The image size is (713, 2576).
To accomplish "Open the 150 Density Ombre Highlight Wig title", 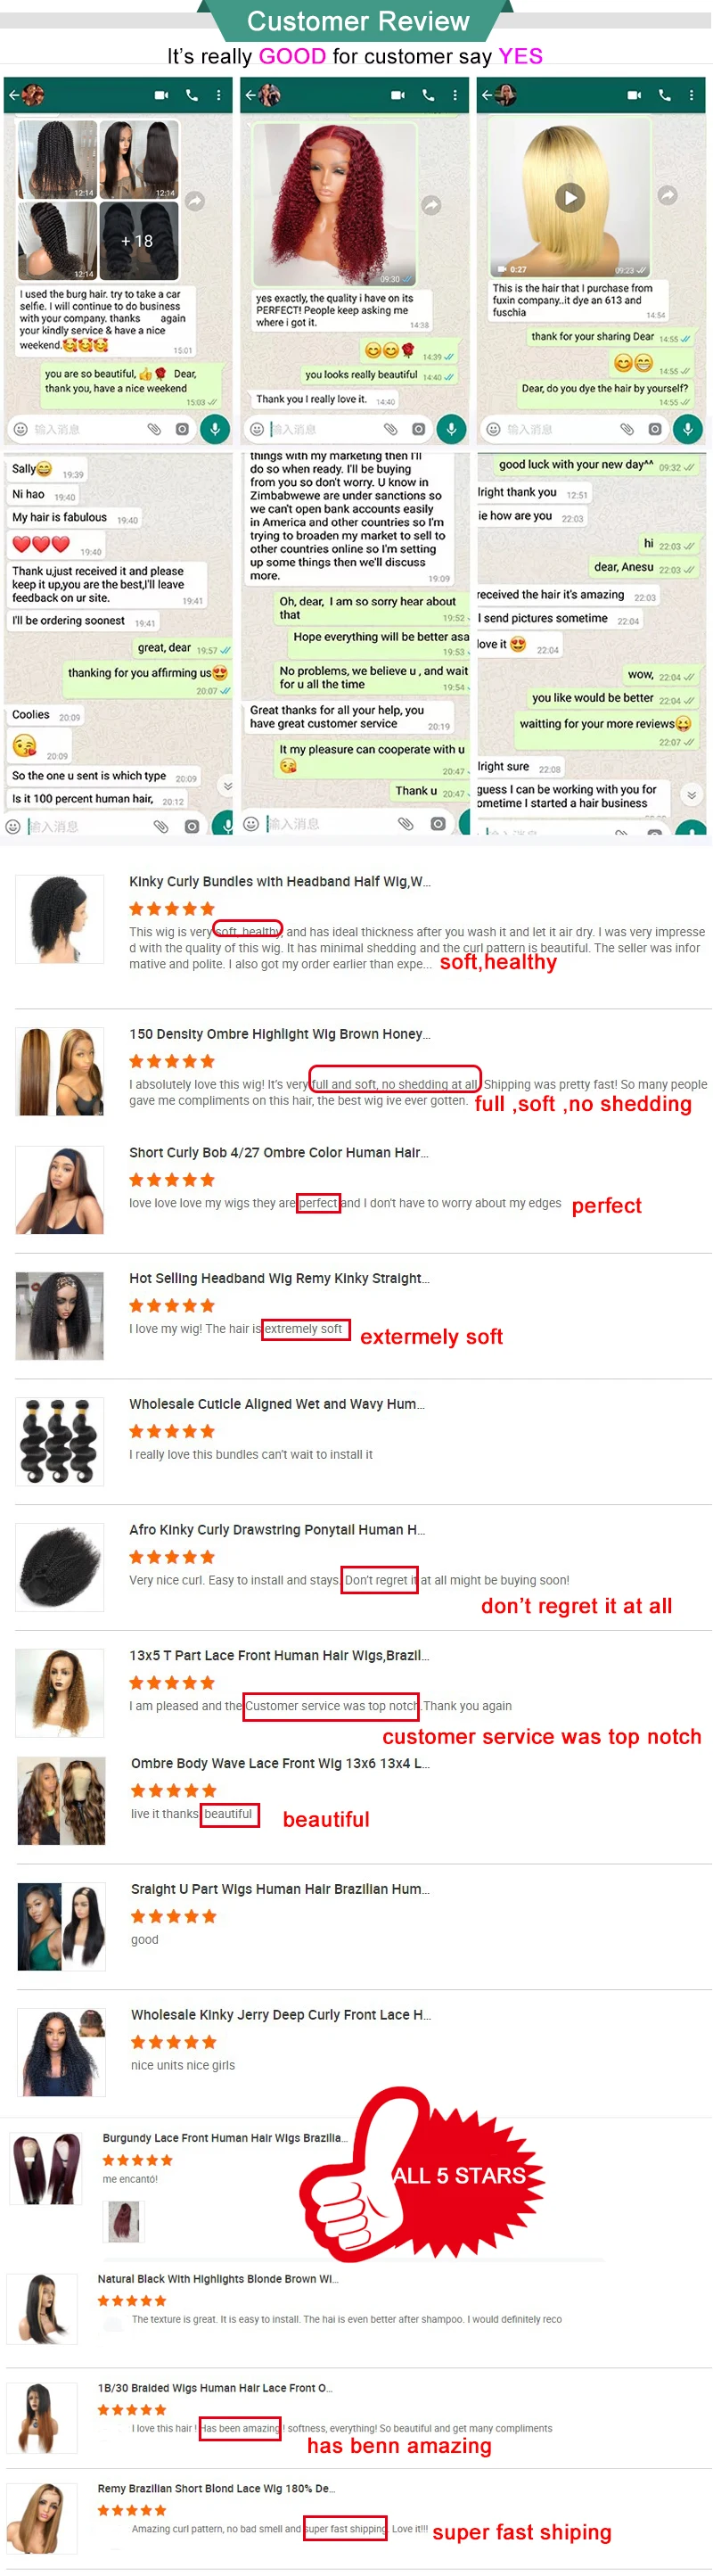I will tap(280, 1033).
